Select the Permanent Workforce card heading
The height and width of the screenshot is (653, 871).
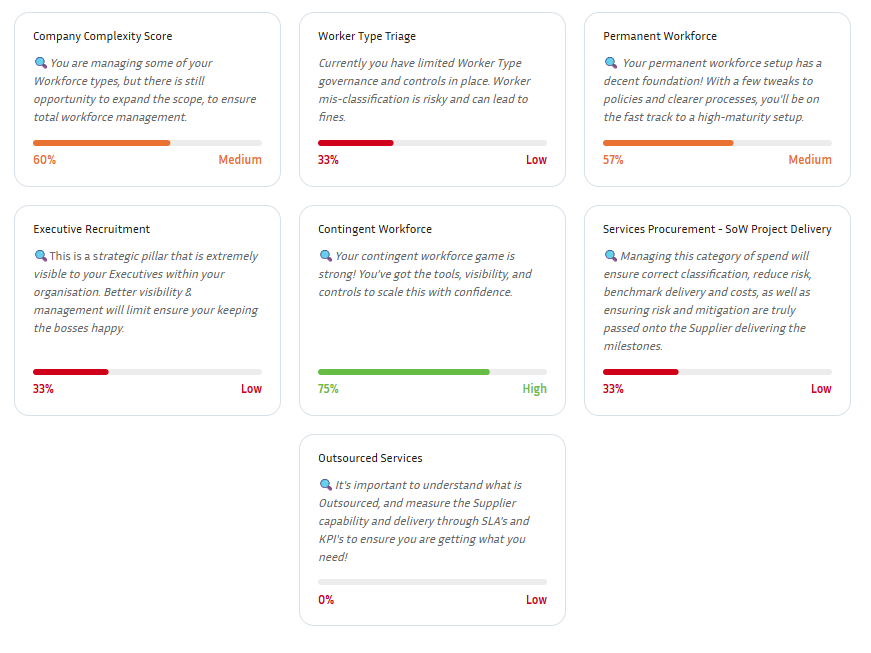coord(660,36)
